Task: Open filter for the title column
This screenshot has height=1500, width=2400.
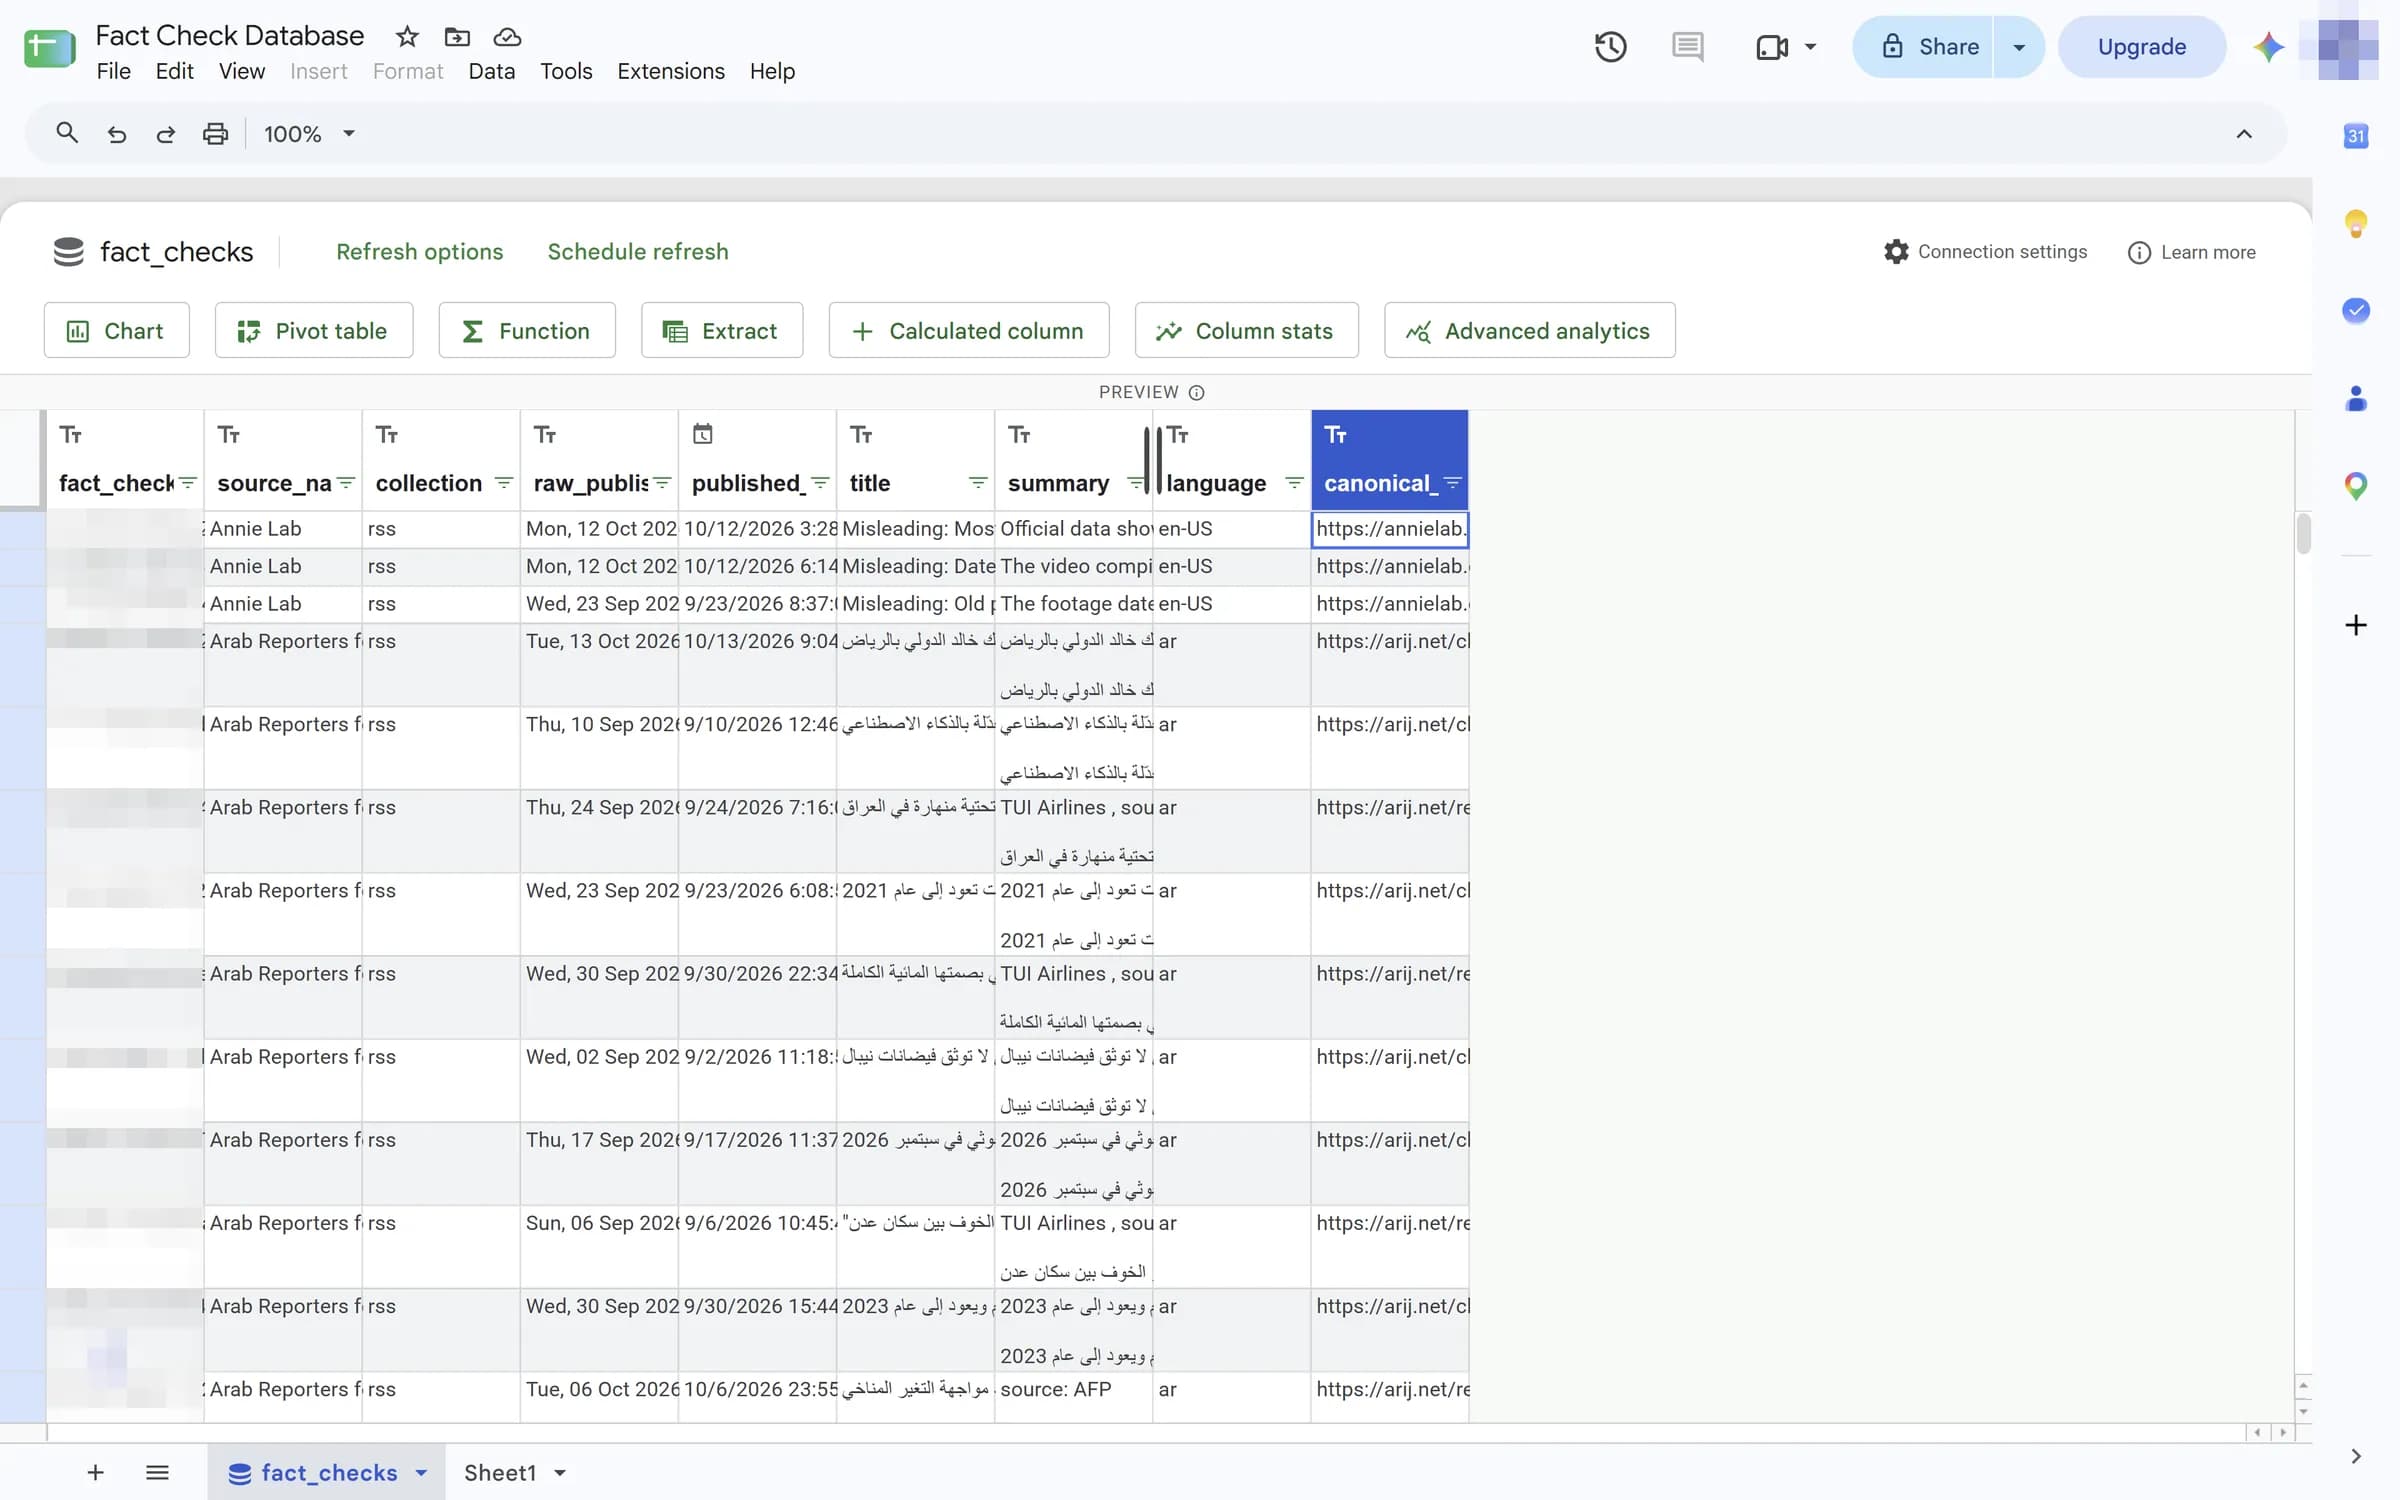Action: click(978, 483)
